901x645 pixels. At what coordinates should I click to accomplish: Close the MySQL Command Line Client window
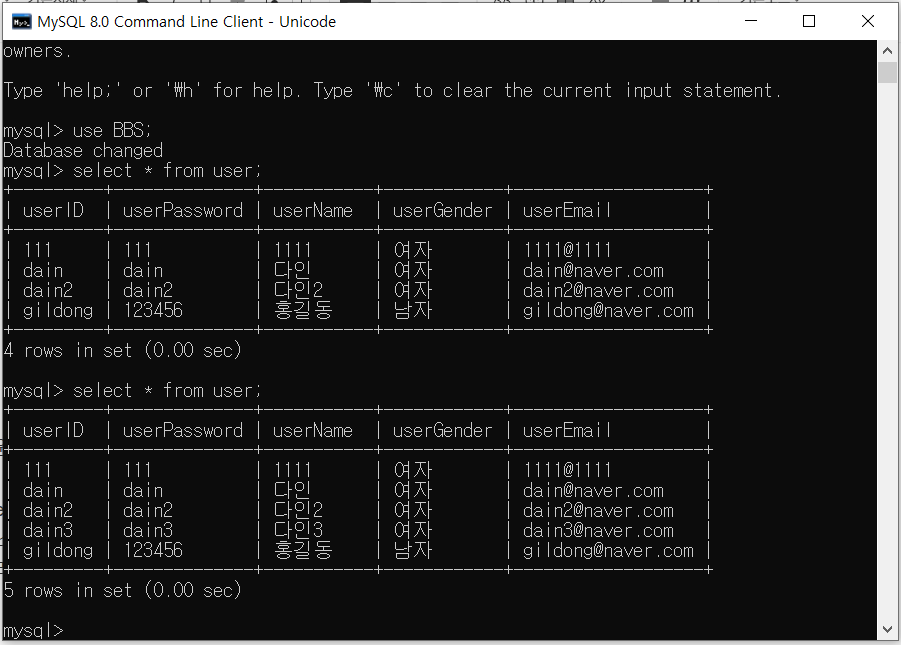coord(868,21)
